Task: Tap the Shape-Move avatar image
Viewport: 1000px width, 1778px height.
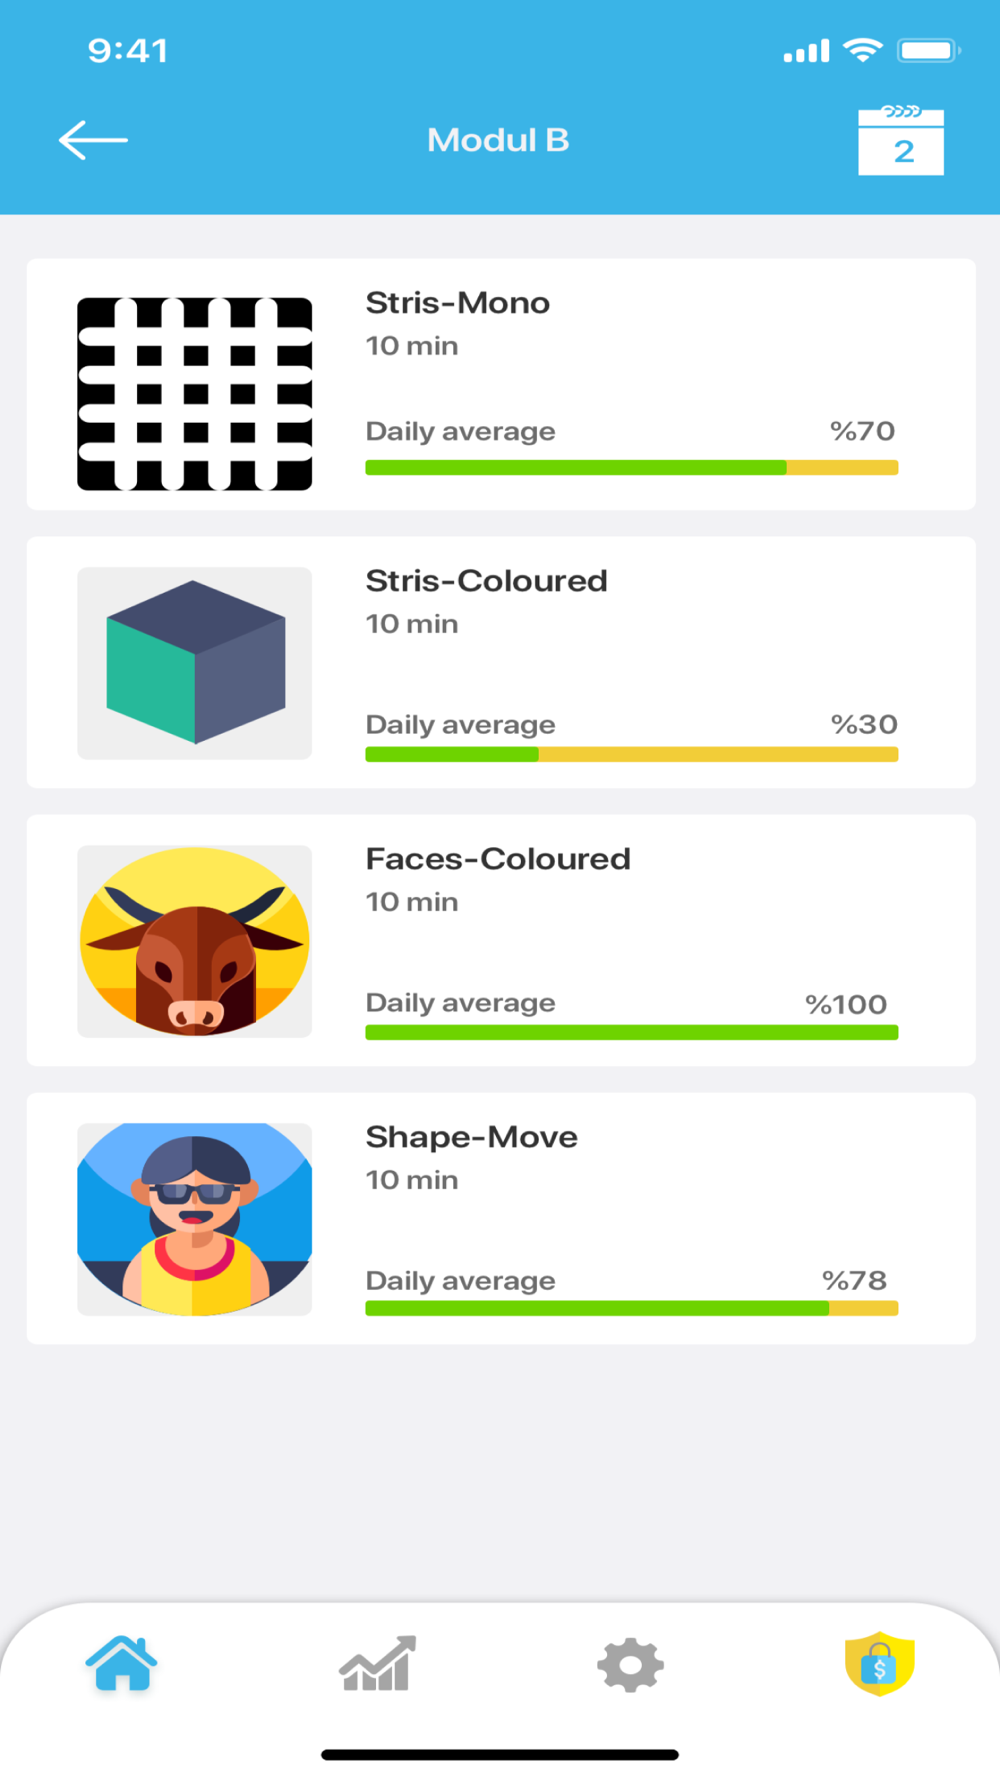Action: [195, 1219]
